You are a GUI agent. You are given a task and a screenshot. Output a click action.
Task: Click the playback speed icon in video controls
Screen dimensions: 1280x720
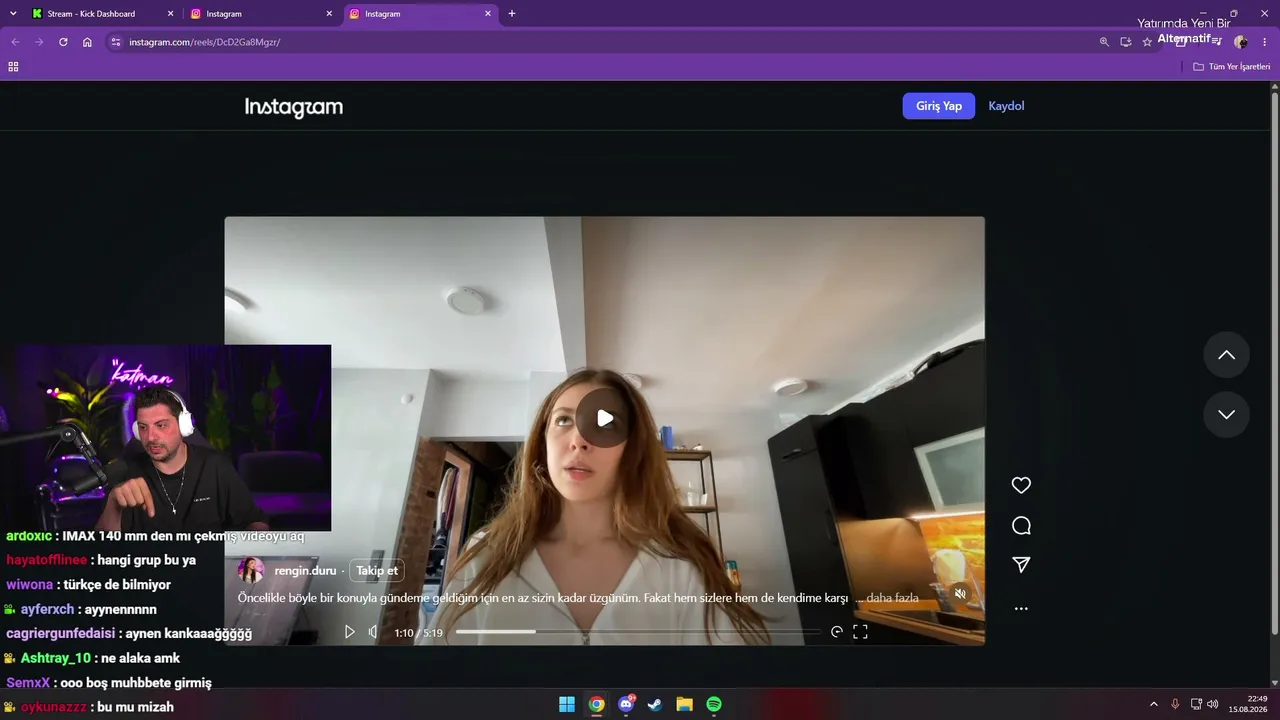pos(837,632)
